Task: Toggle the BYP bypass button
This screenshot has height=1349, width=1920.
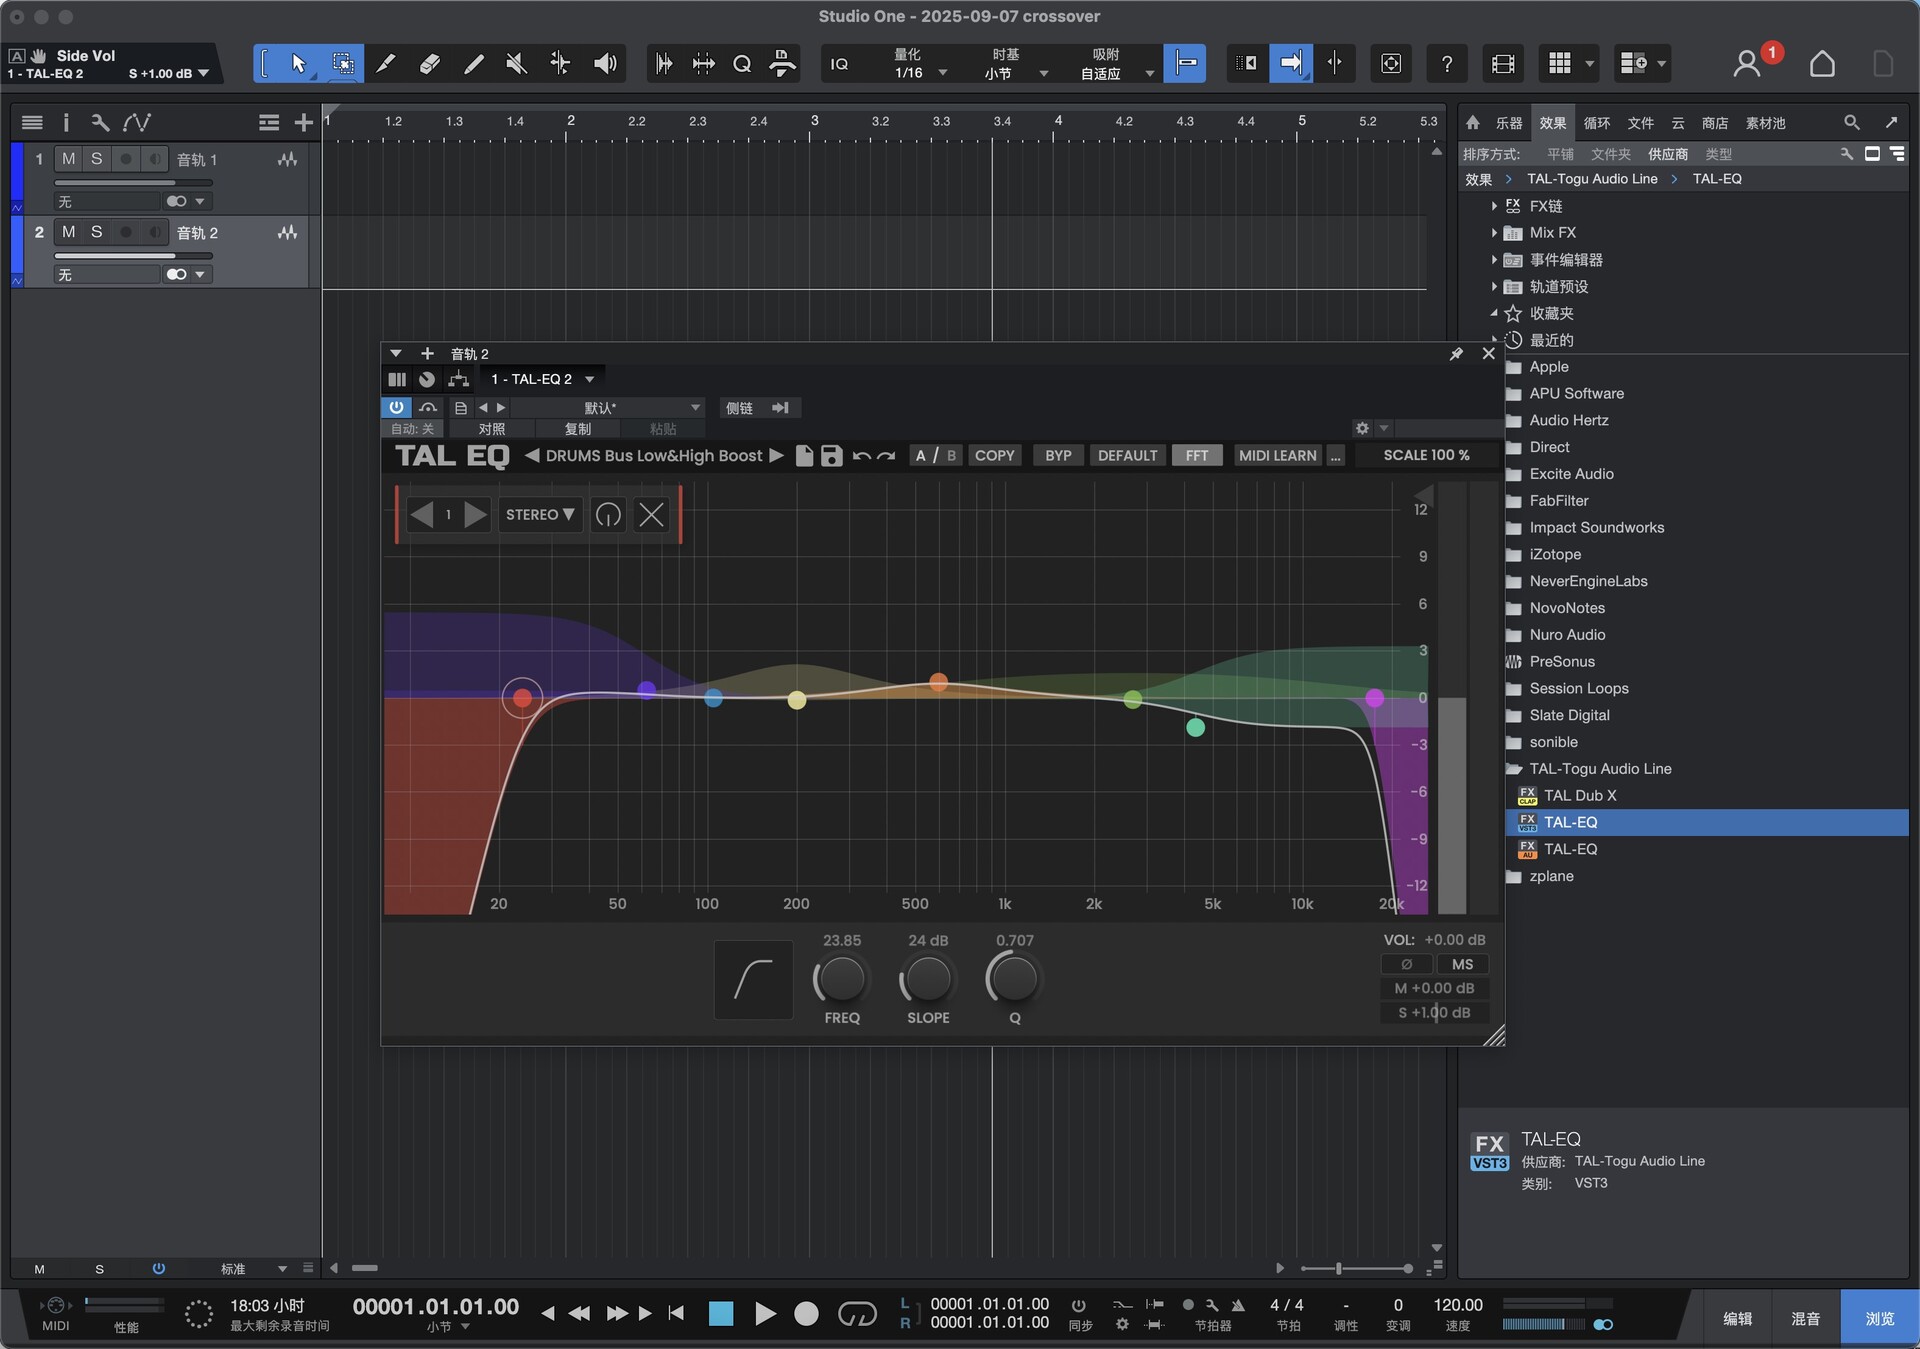Action: [x=1058, y=455]
